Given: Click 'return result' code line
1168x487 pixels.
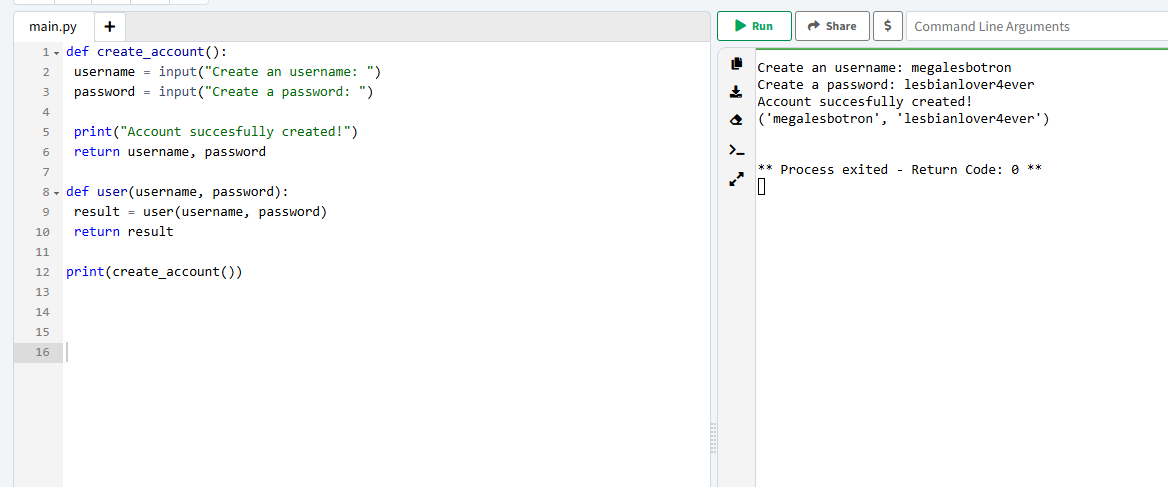Looking at the screenshot, I should pyautogui.click(x=123, y=232).
